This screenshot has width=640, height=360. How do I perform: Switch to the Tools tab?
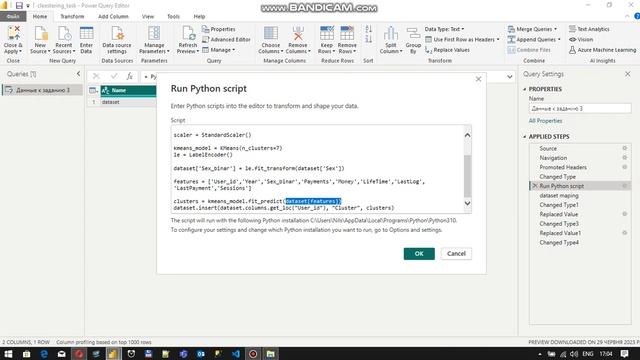click(173, 16)
